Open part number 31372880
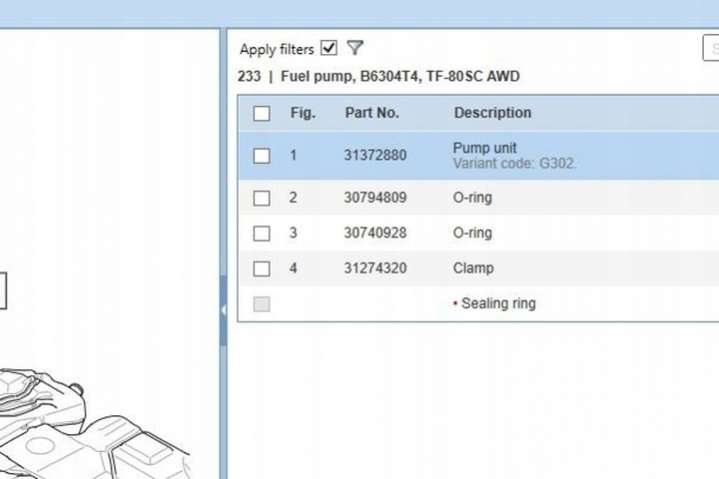This screenshot has height=479, width=719. pyautogui.click(x=375, y=155)
